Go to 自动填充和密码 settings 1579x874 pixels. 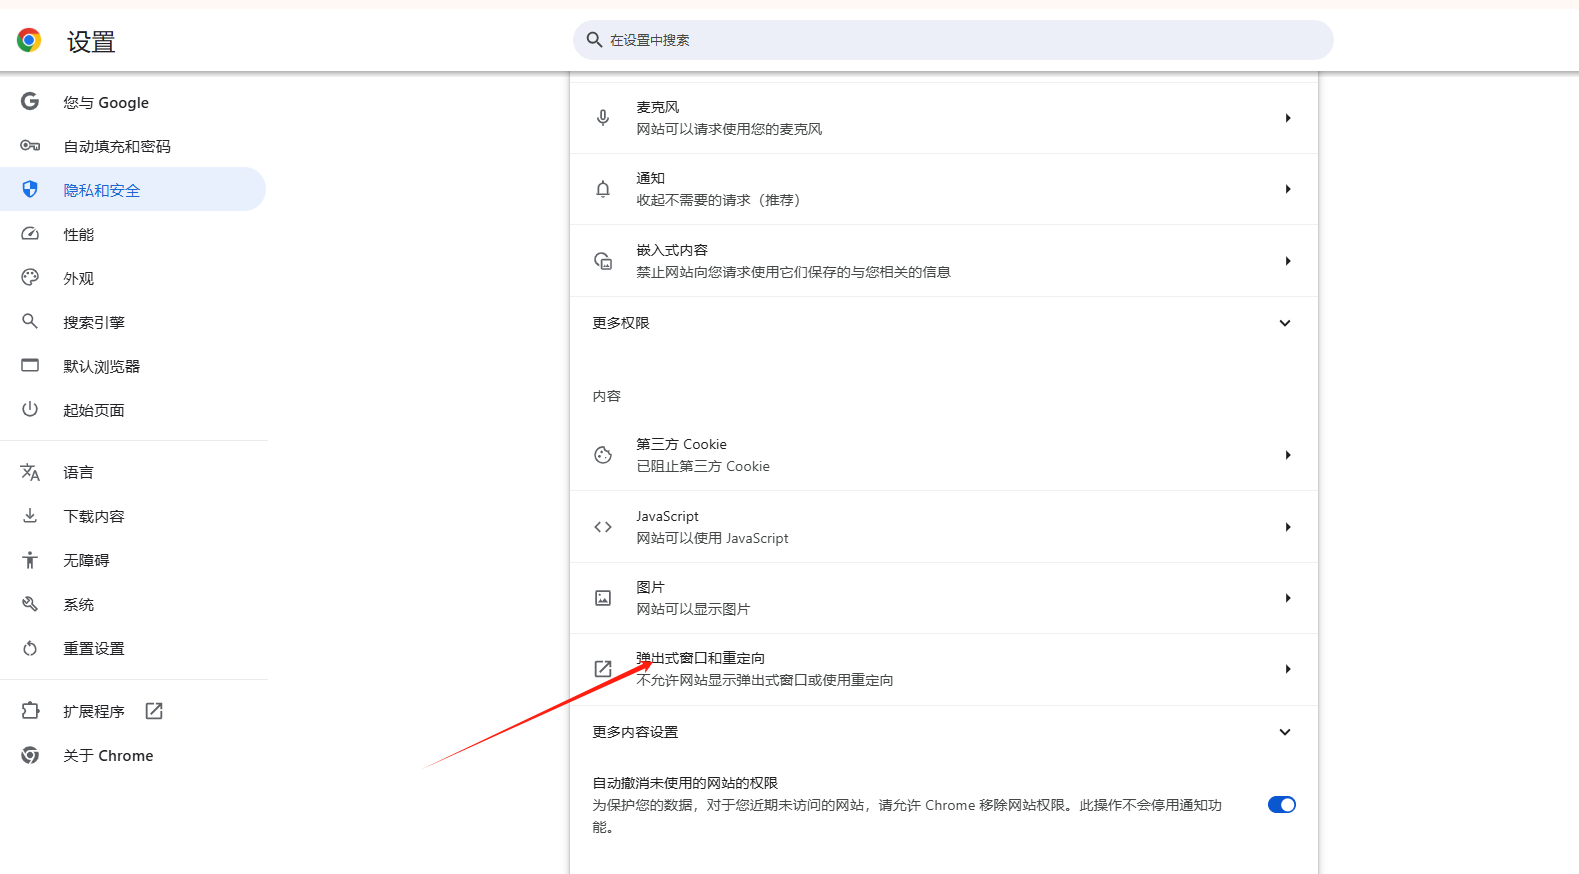(x=133, y=146)
